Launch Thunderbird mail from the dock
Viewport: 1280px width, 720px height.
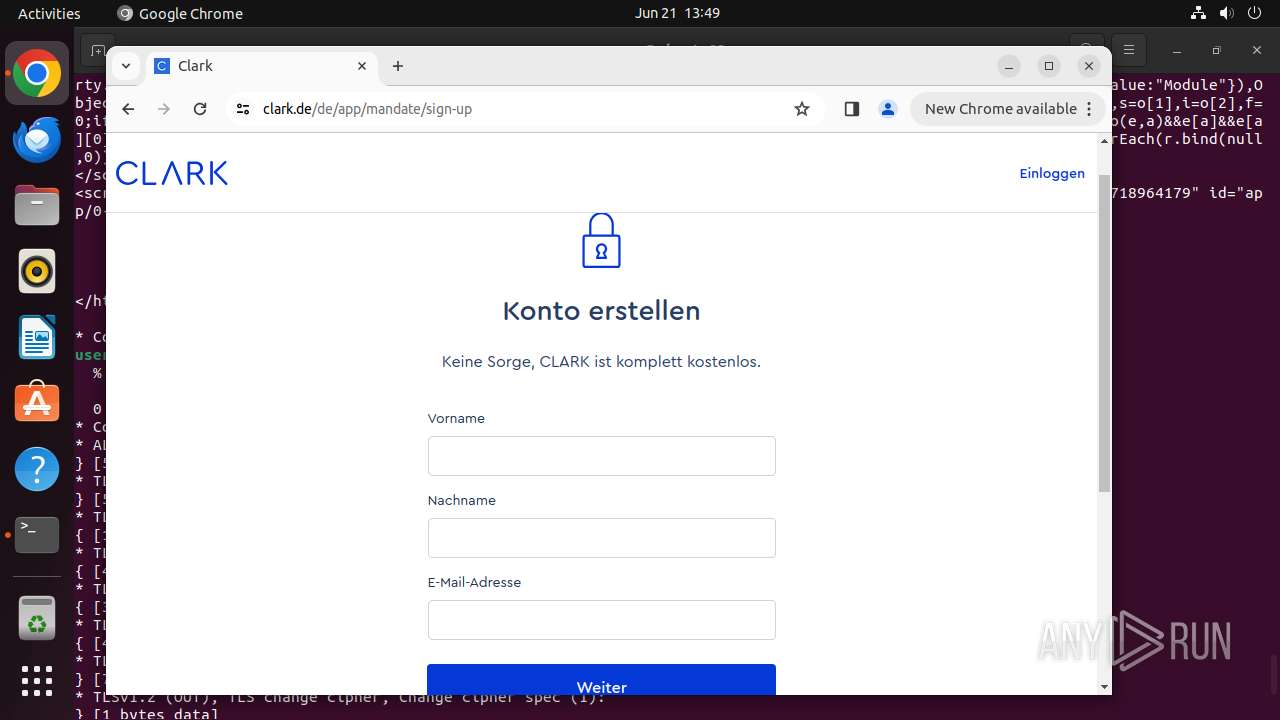37,140
